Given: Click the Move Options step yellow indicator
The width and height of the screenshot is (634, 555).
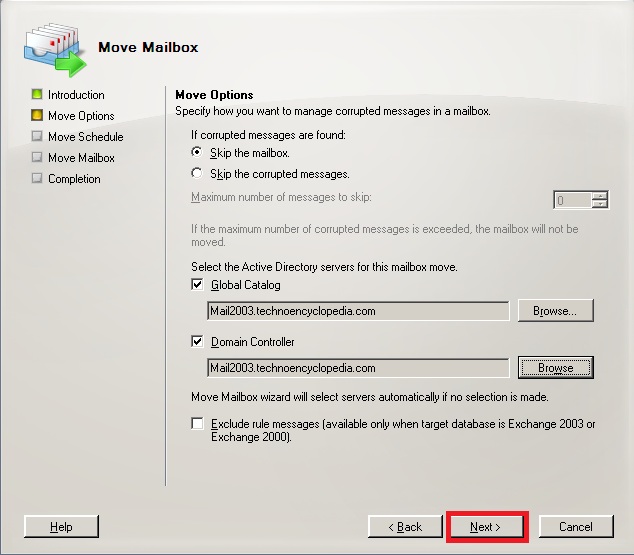Looking at the screenshot, I should tap(37, 115).
